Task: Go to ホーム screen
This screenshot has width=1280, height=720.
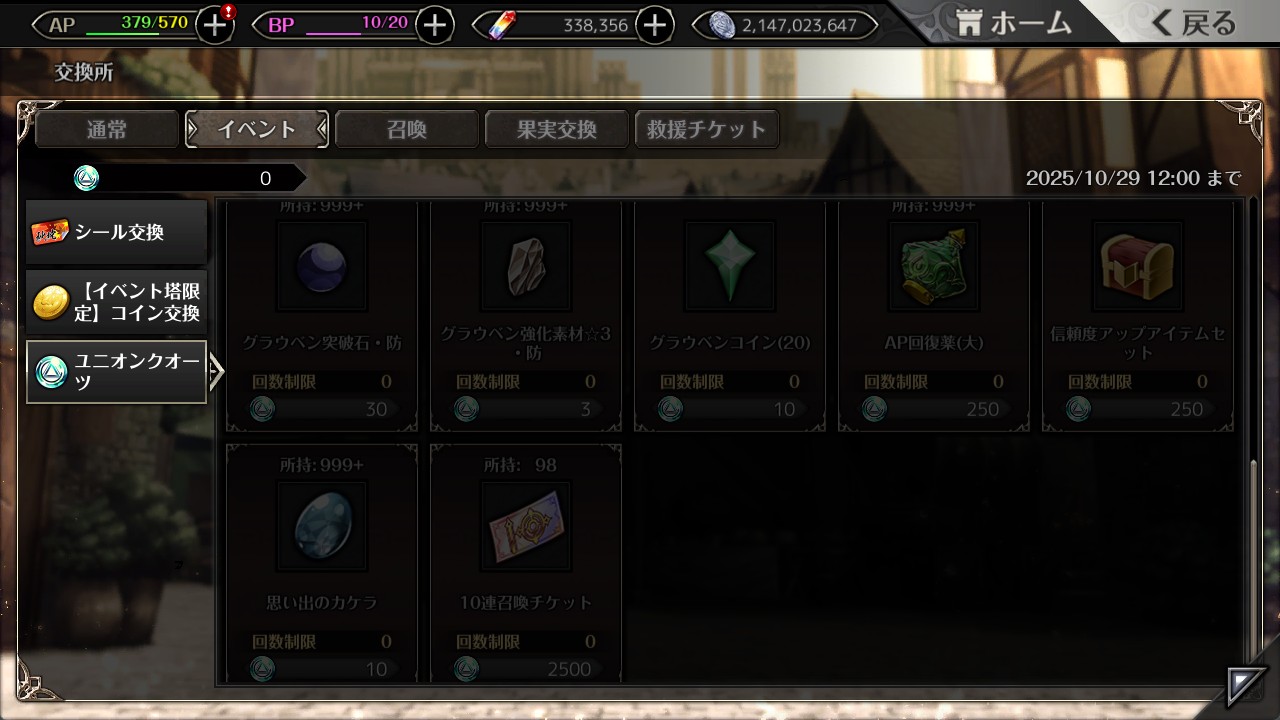Action: point(1013,23)
